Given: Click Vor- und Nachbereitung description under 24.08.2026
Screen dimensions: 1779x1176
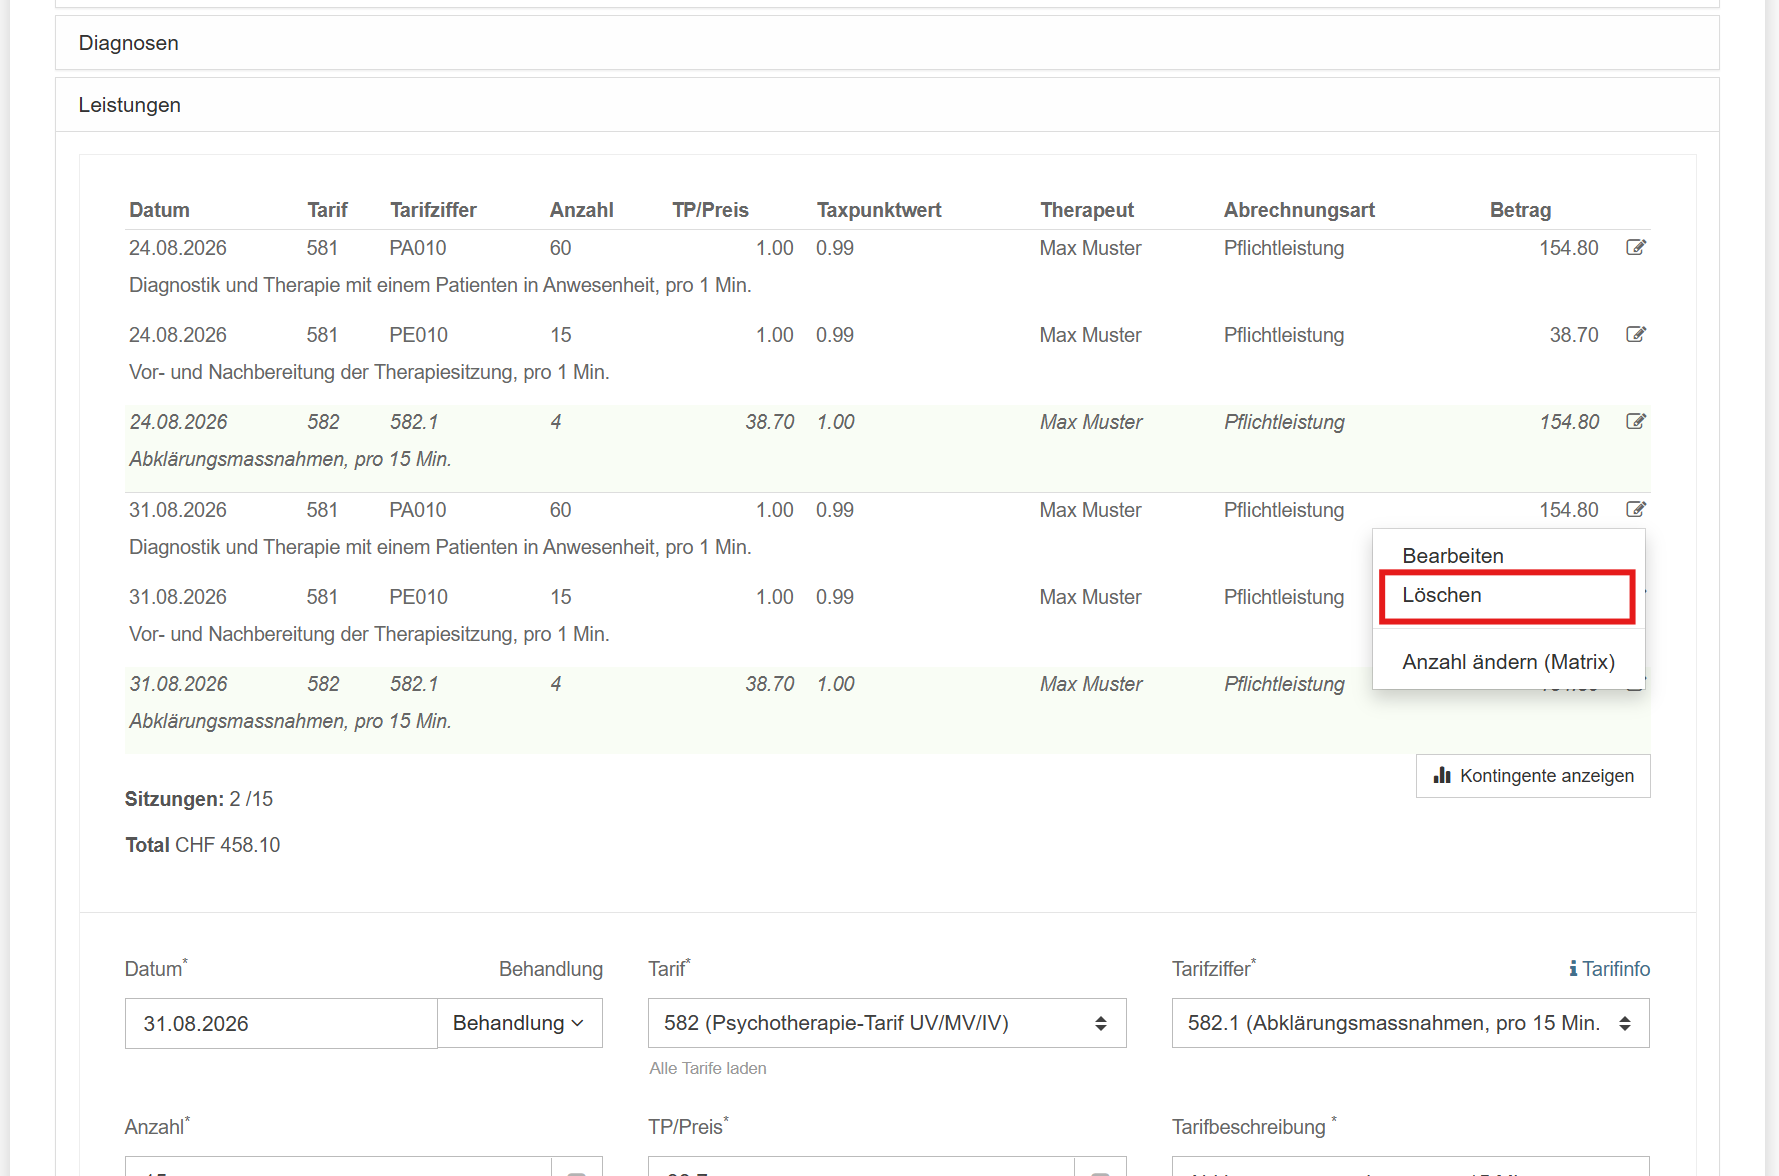Looking at the screenshot, I should pyautogui.click(x=369, y=372).
